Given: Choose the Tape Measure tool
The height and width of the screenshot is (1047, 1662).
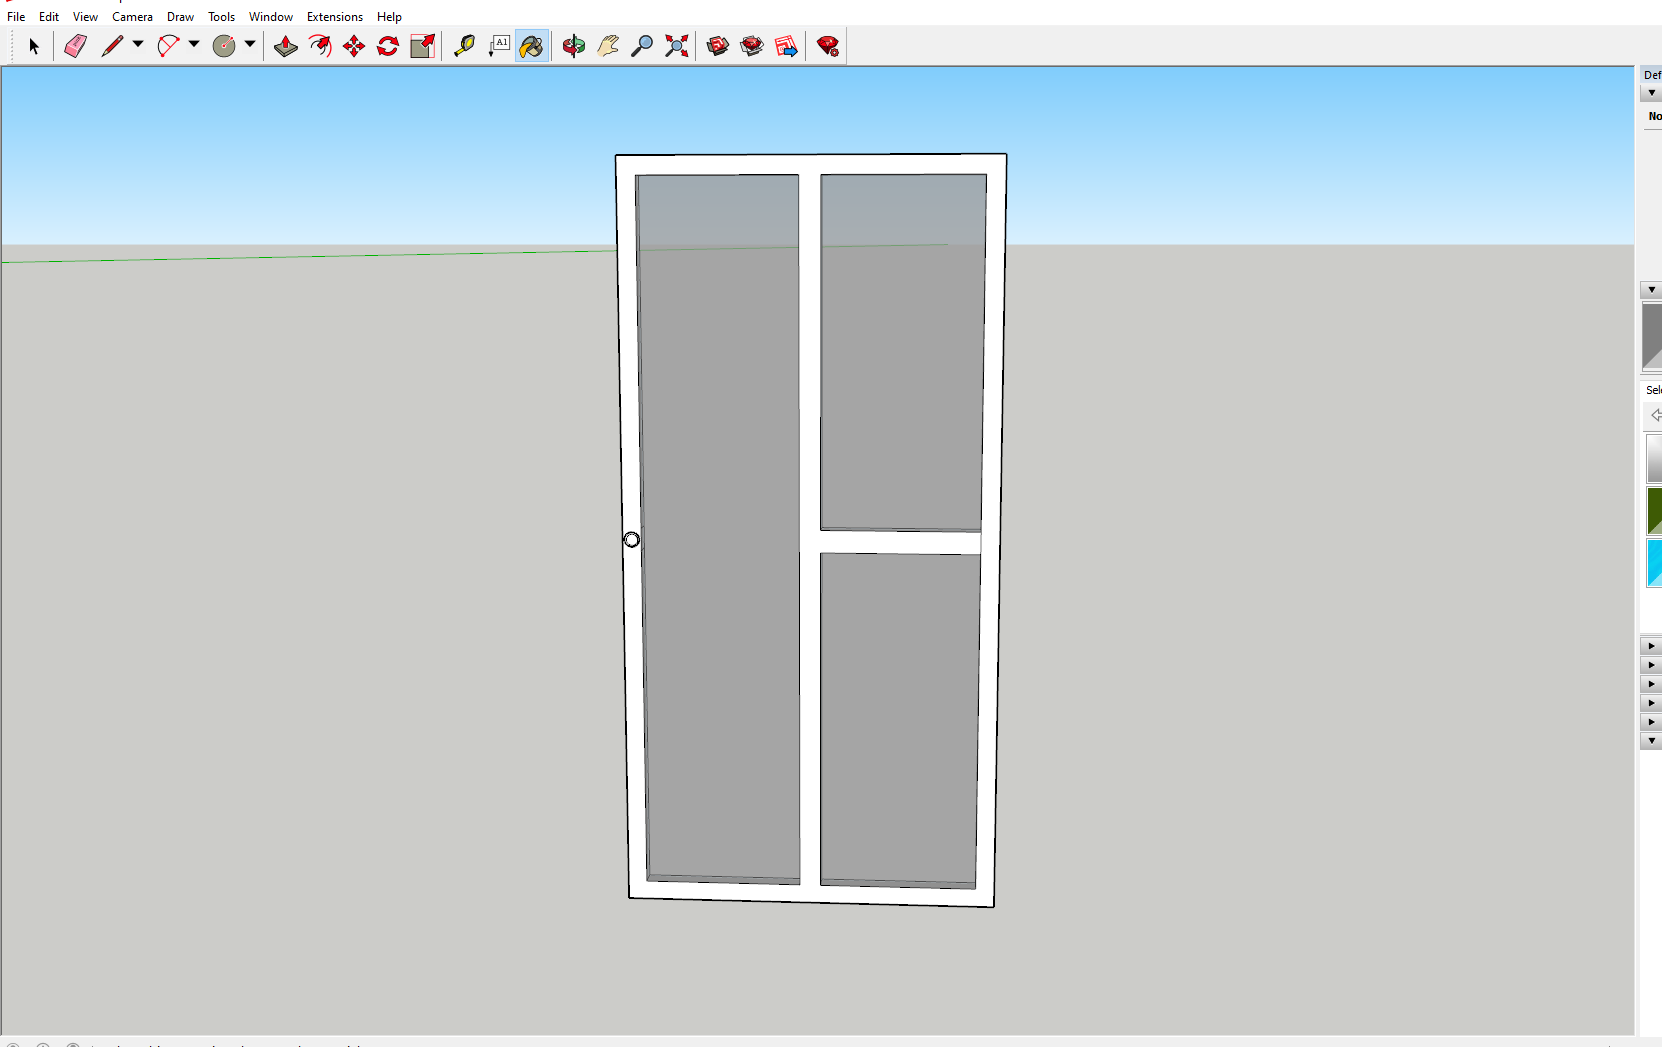Looking at the screenshot, I should [464, 46].
